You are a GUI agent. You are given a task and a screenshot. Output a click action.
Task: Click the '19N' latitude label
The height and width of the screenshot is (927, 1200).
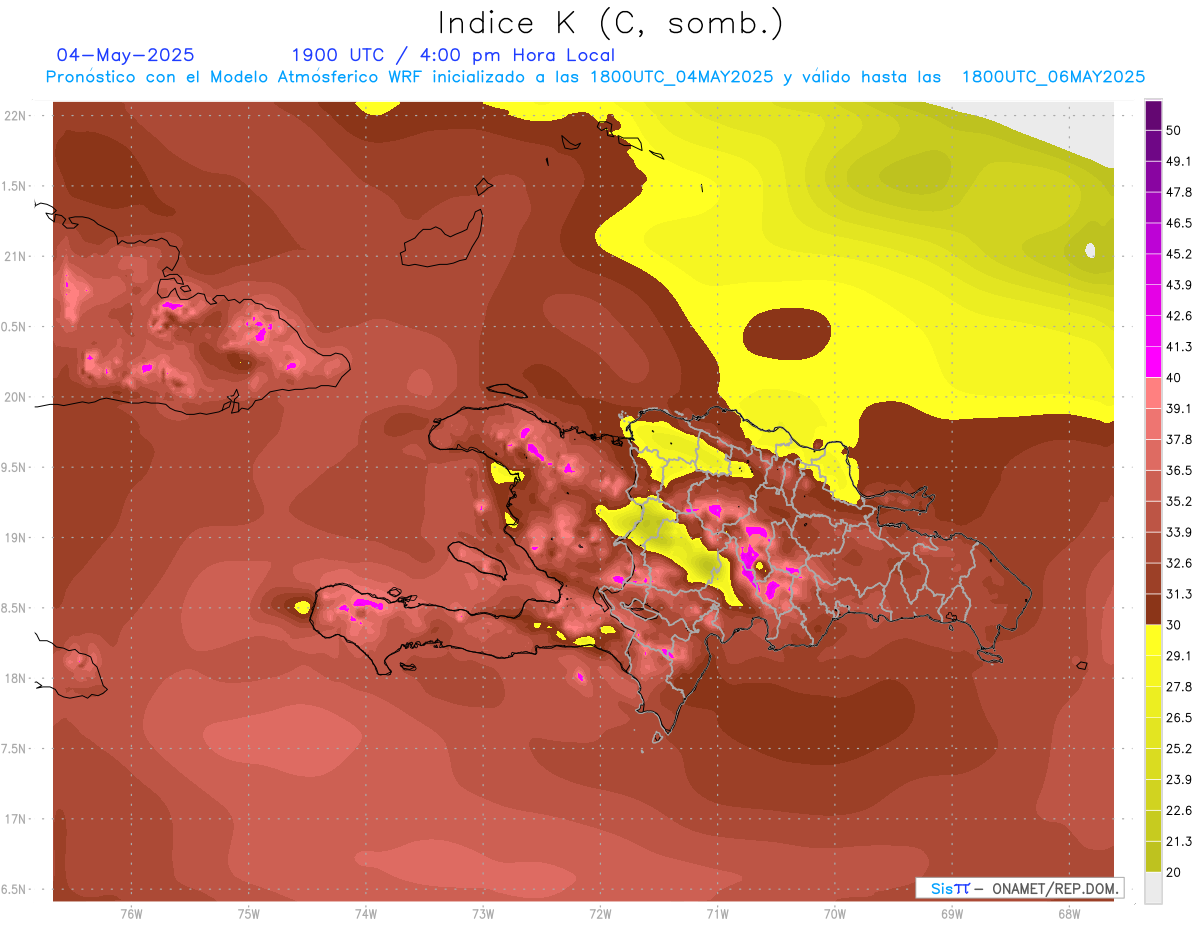[16, 537]
